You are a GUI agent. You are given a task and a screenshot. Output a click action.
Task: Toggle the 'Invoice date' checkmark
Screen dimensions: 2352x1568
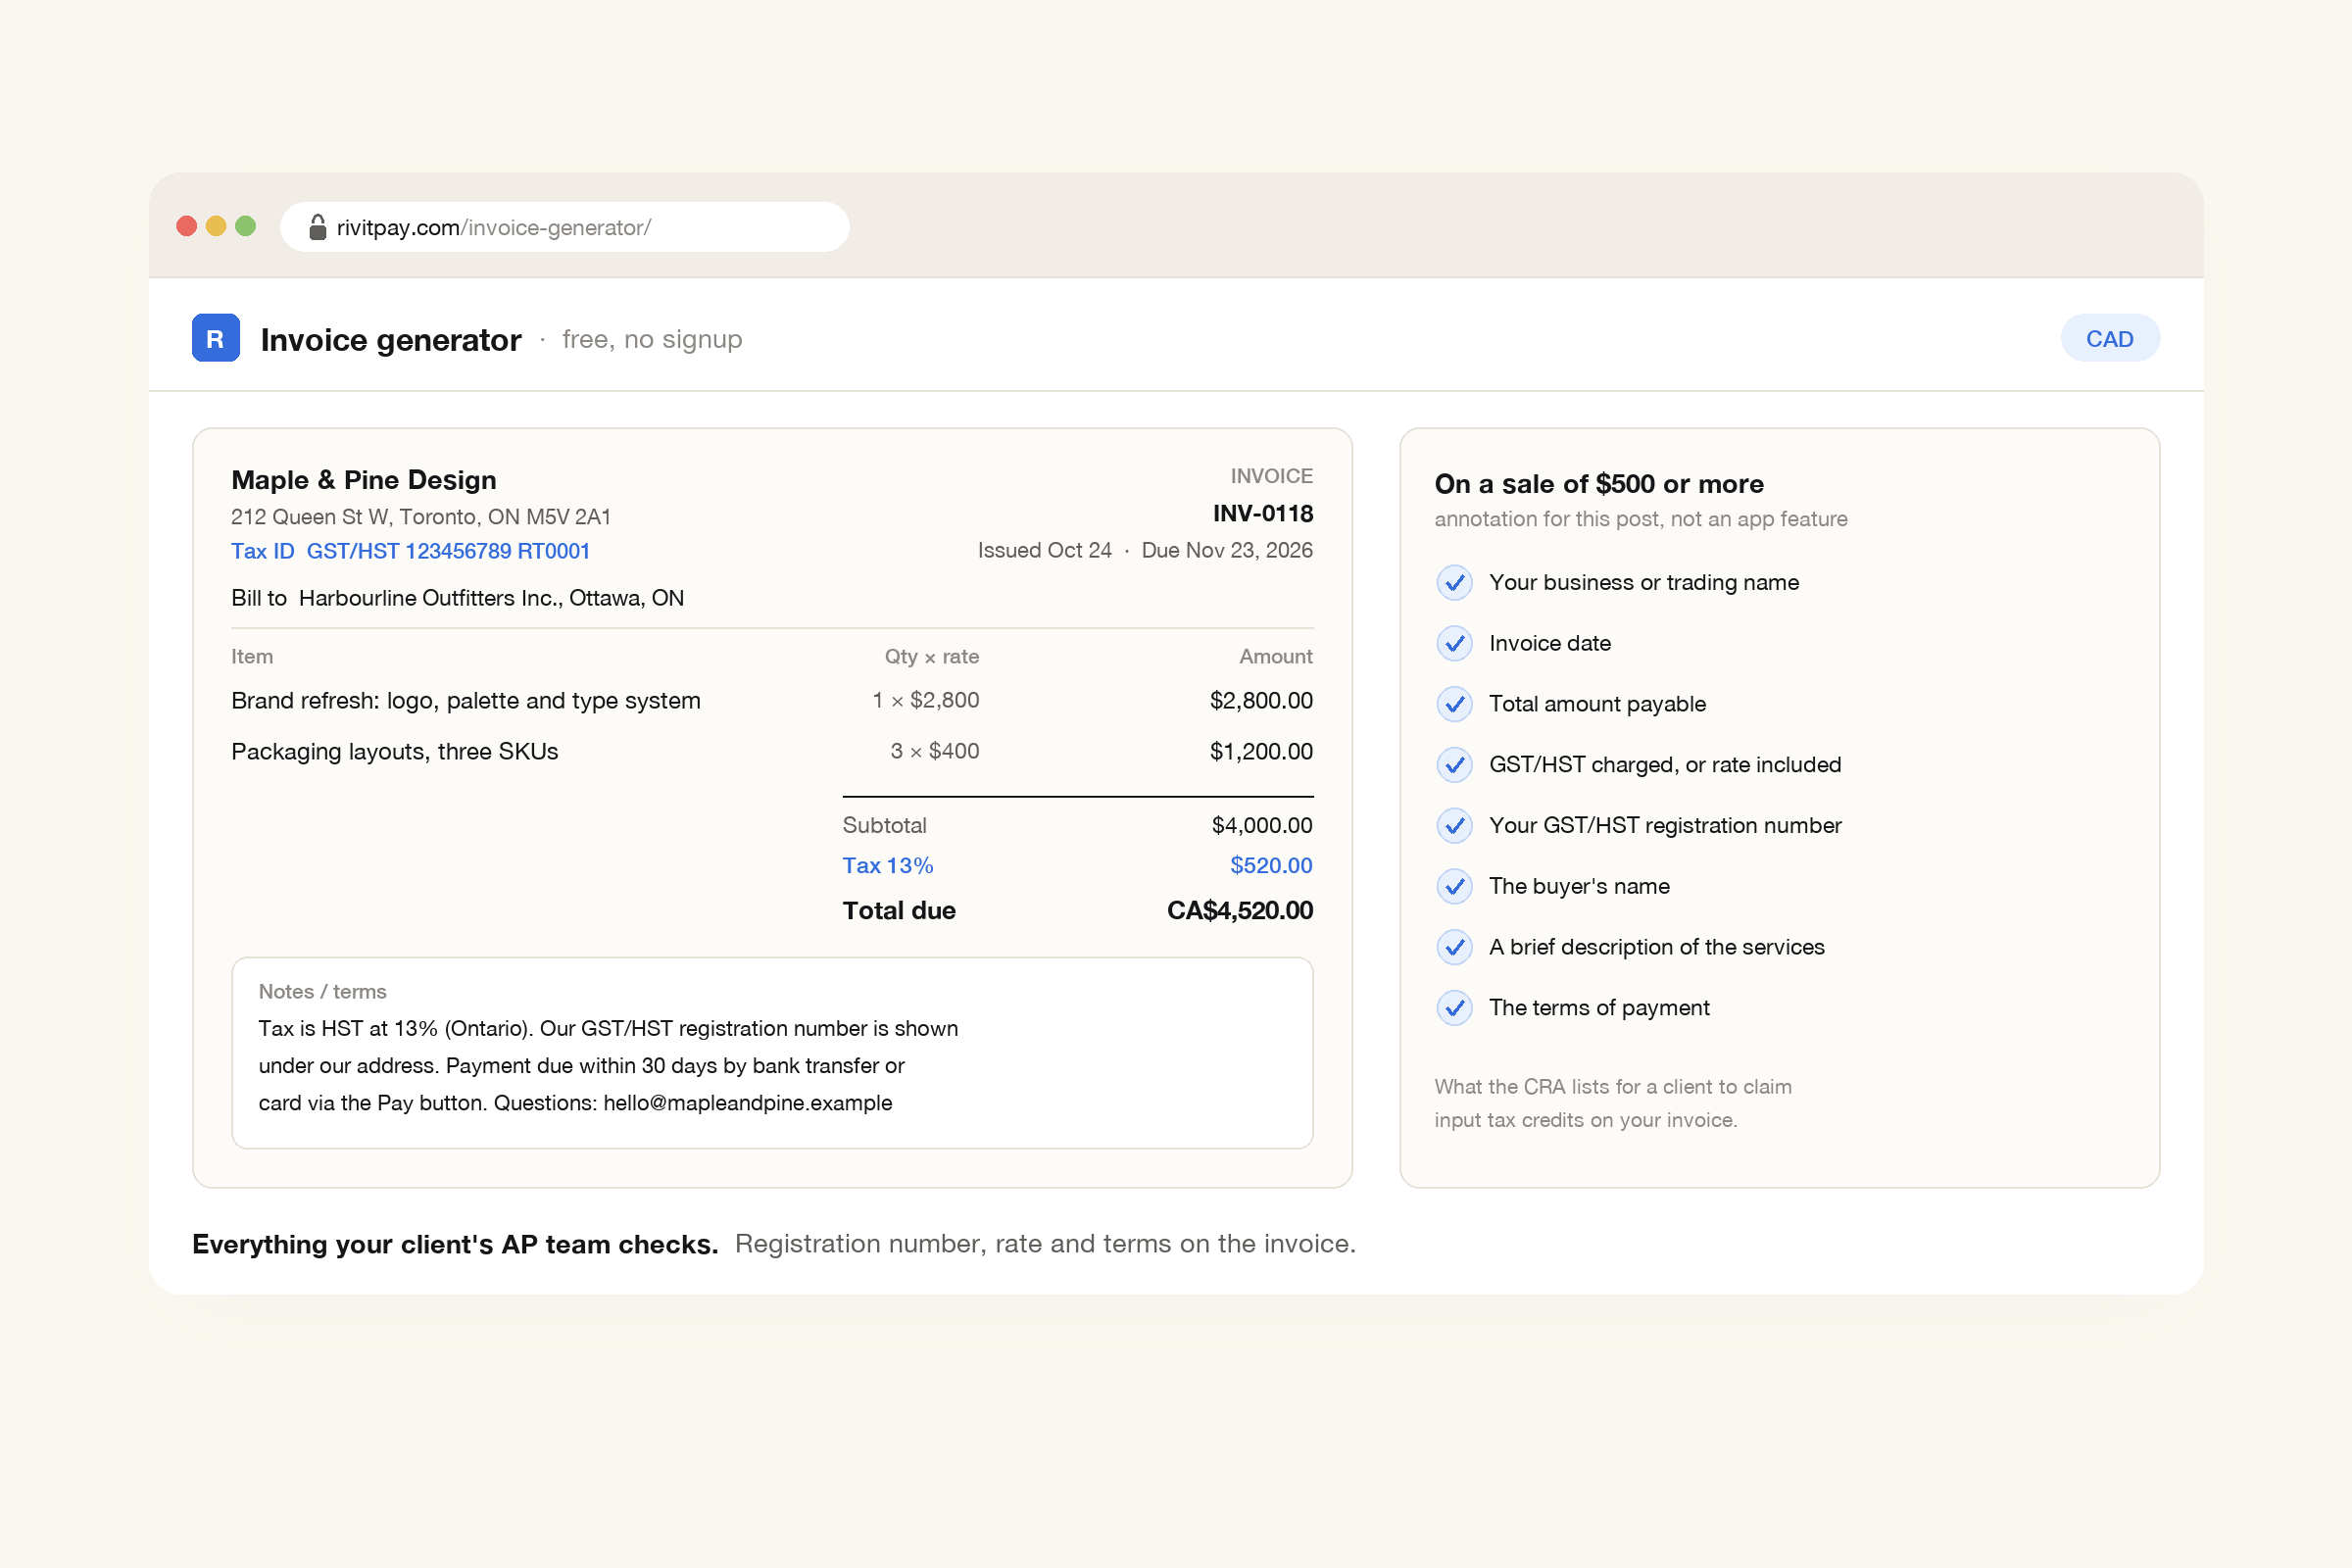(x=1455, y=643)
